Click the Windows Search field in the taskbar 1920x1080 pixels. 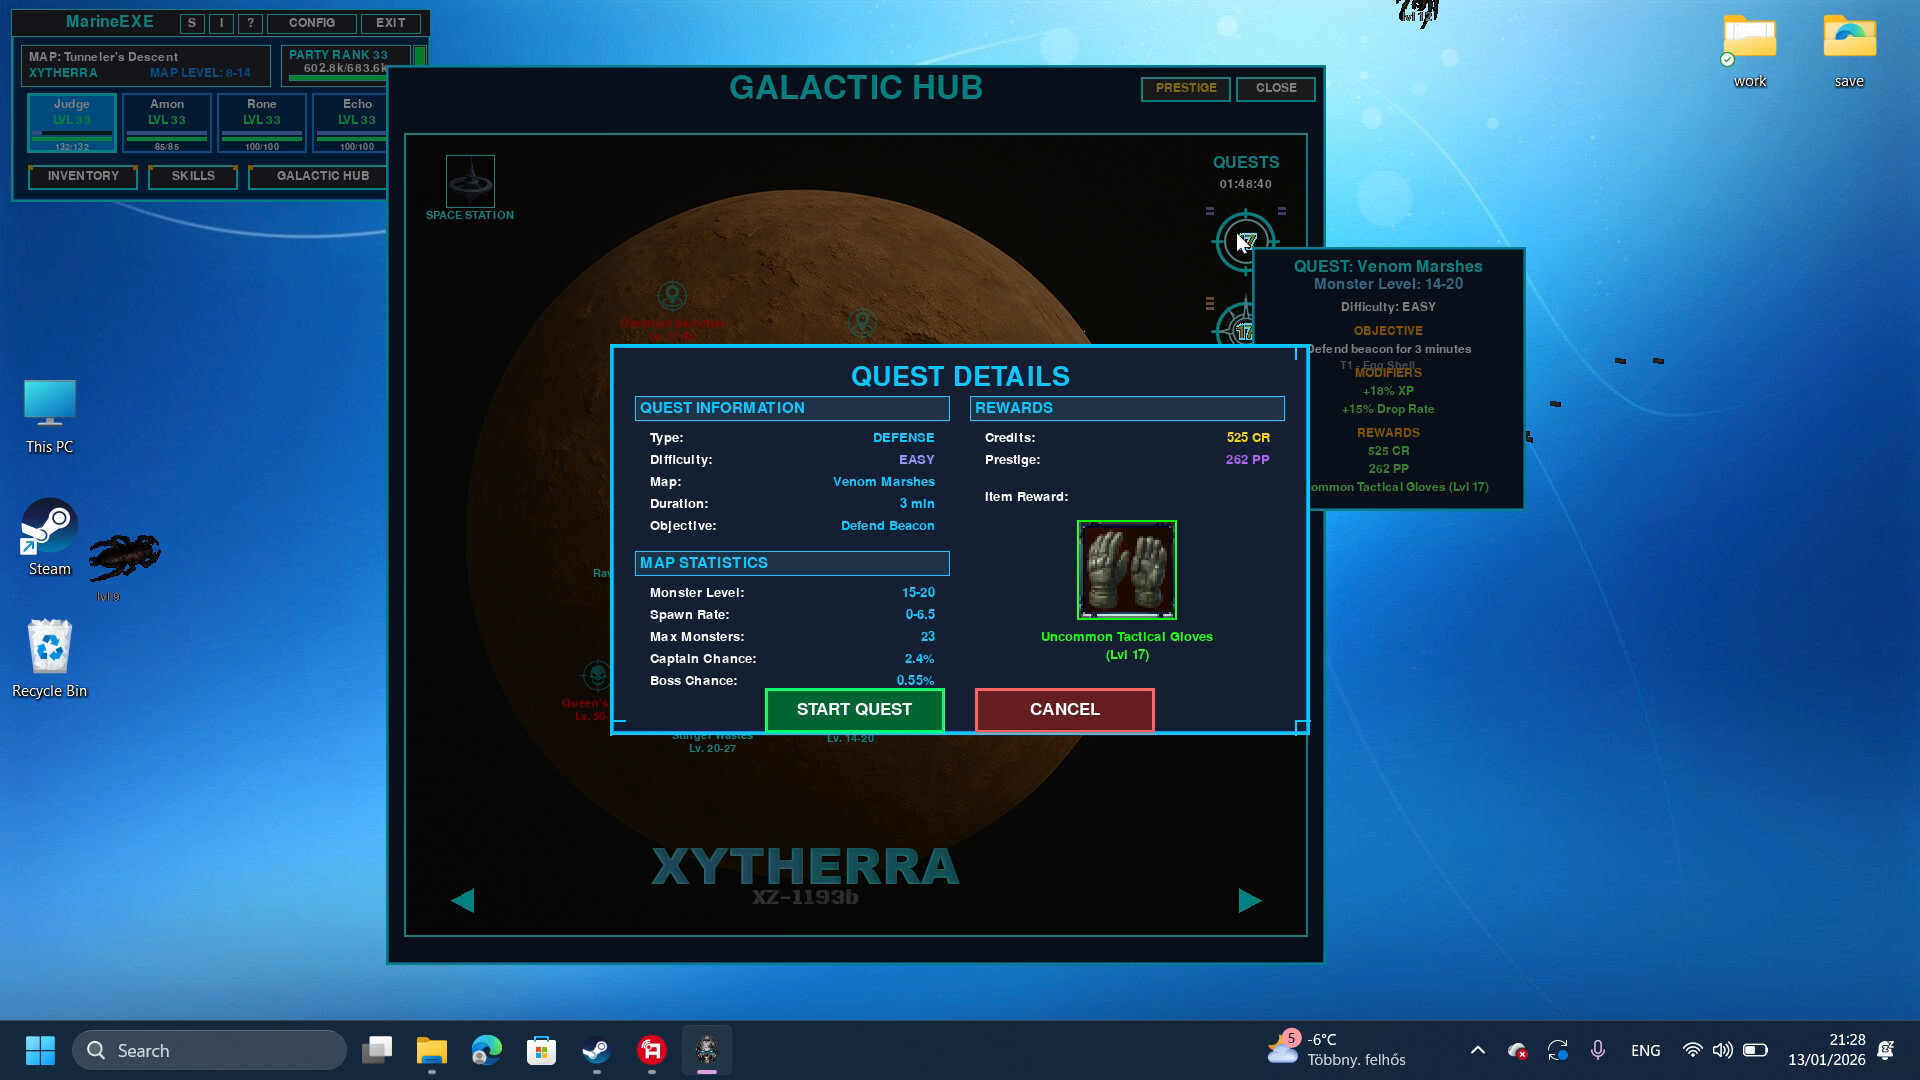tap(209, 1050)
